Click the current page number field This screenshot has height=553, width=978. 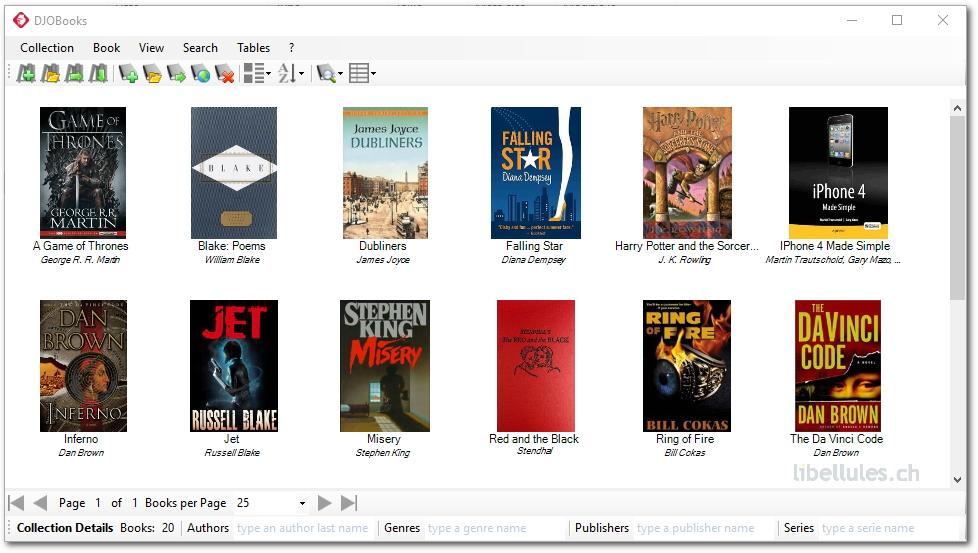(x=98, y=503)
